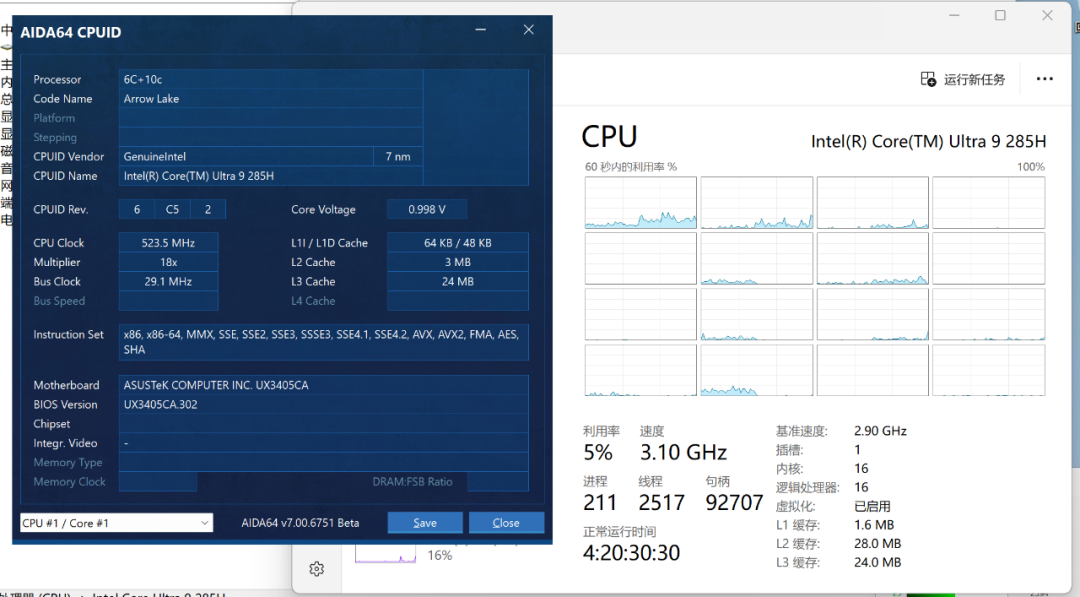Viewport: 1080px width, 597px height.
Task: Click the 3.10 GHz speed value in Task Manager
Action: (683, 452)
